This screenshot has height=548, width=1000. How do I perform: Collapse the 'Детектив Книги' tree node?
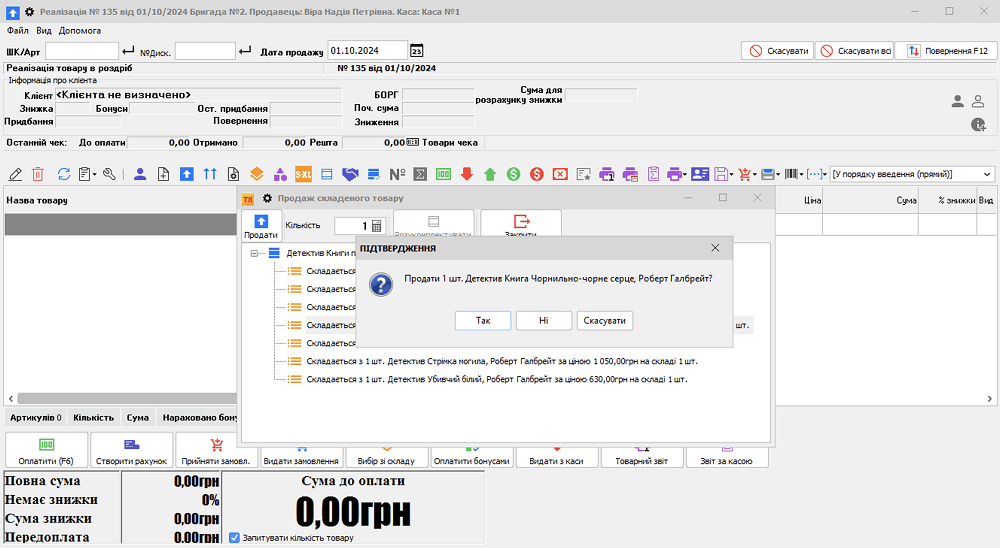pos(256,254)
